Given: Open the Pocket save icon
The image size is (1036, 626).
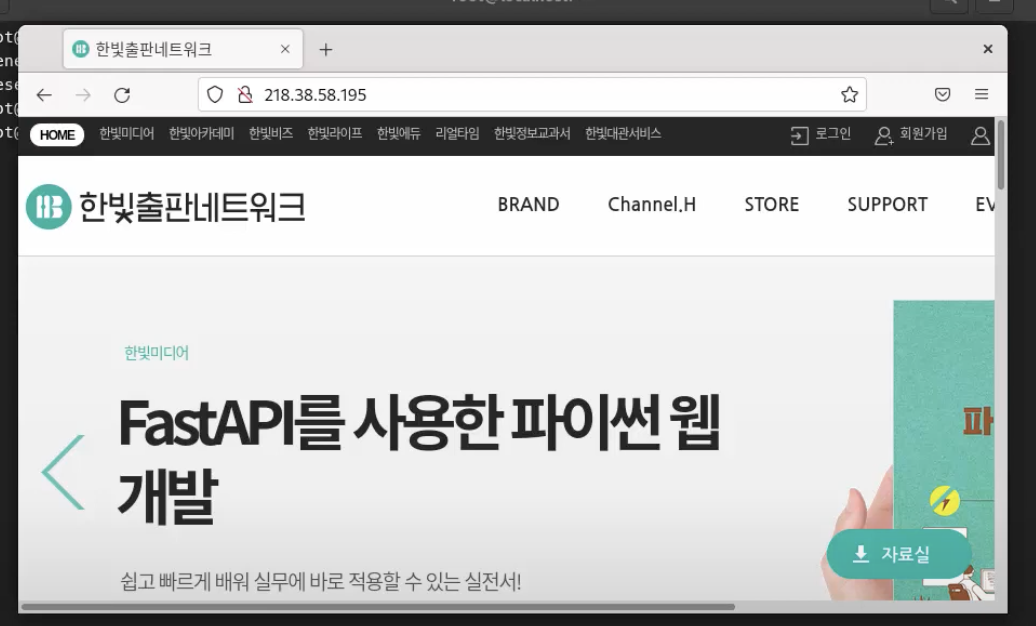Looking at the screenshot, I should [x=943, y=95].
